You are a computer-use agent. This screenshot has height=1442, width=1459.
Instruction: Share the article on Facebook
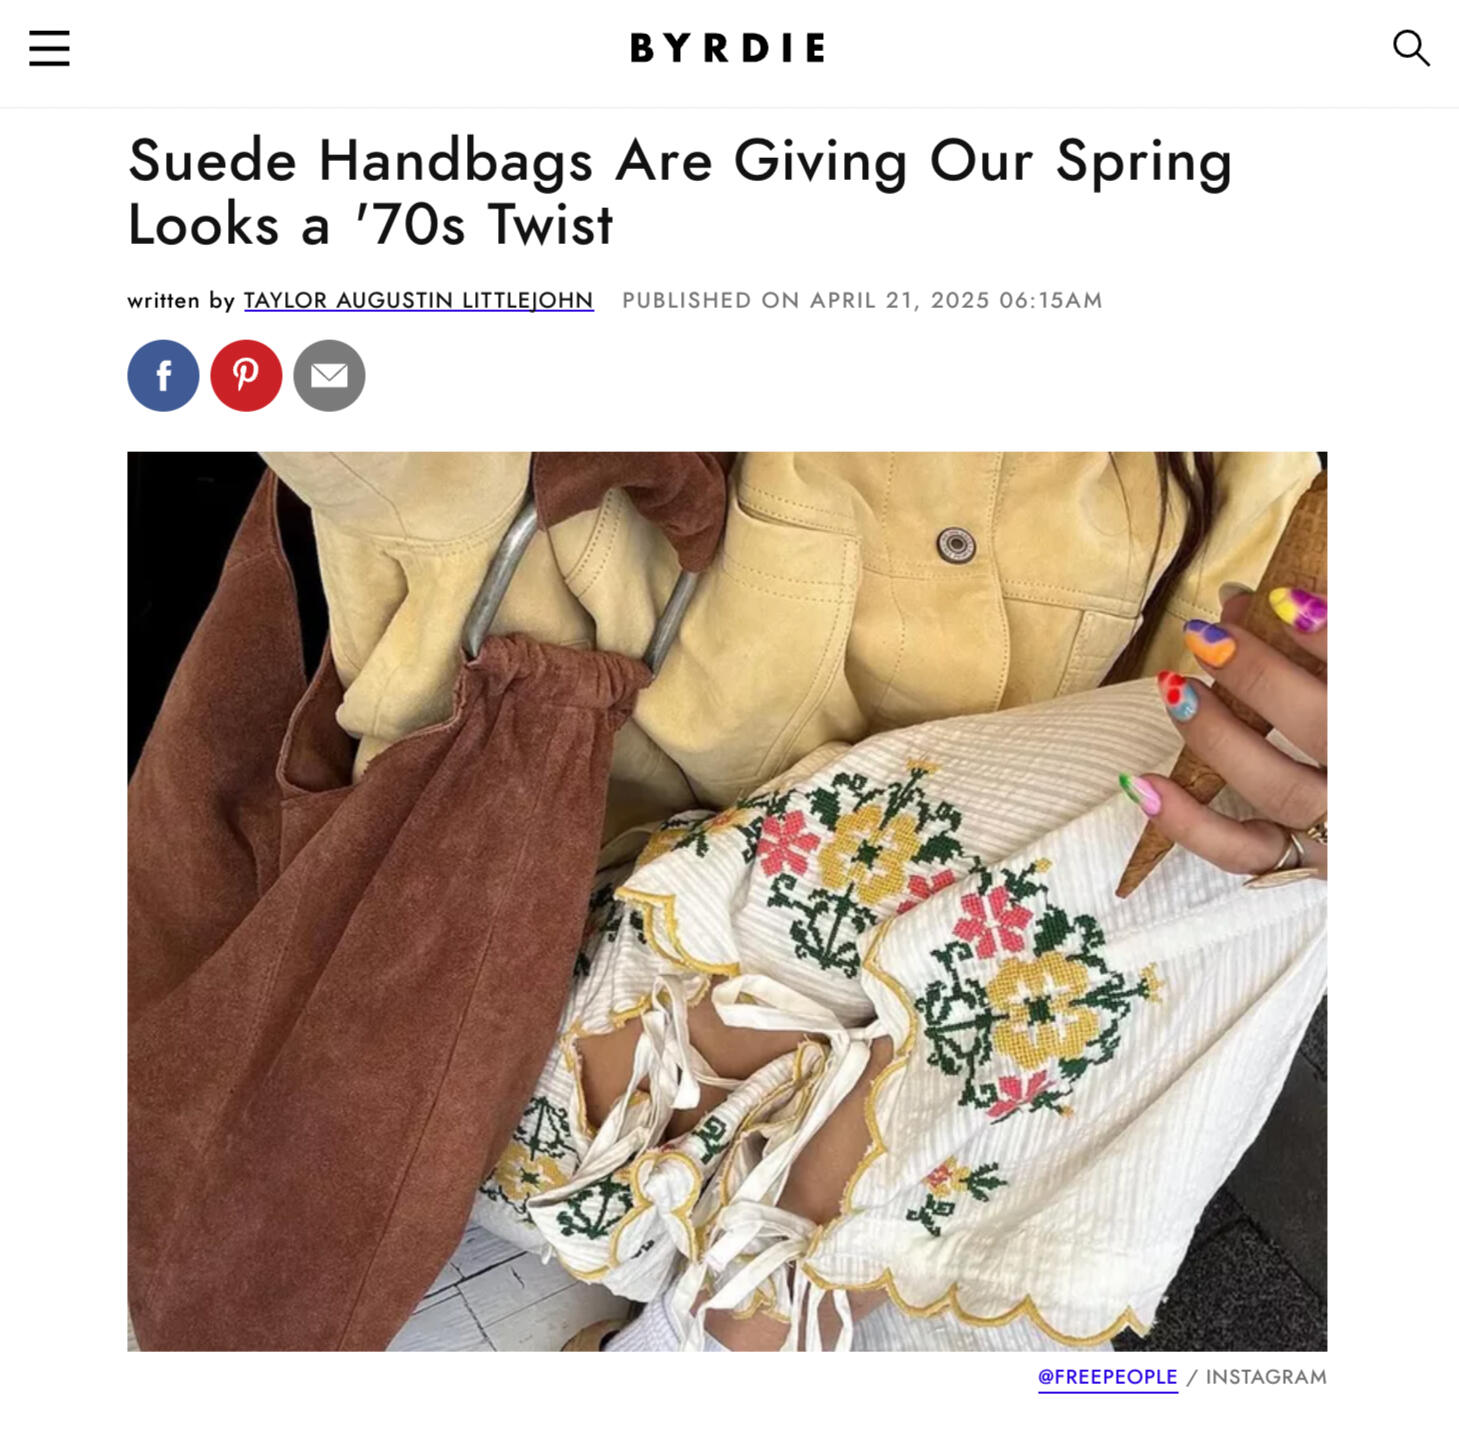pyautogui.click(x=163, y=375)
